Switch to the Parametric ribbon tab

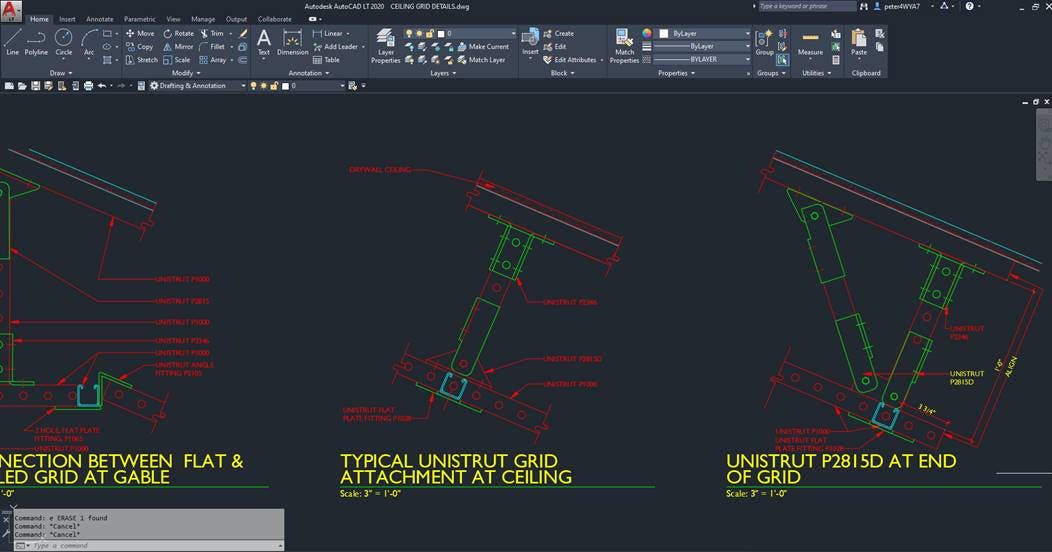click(x=140, y=19)
